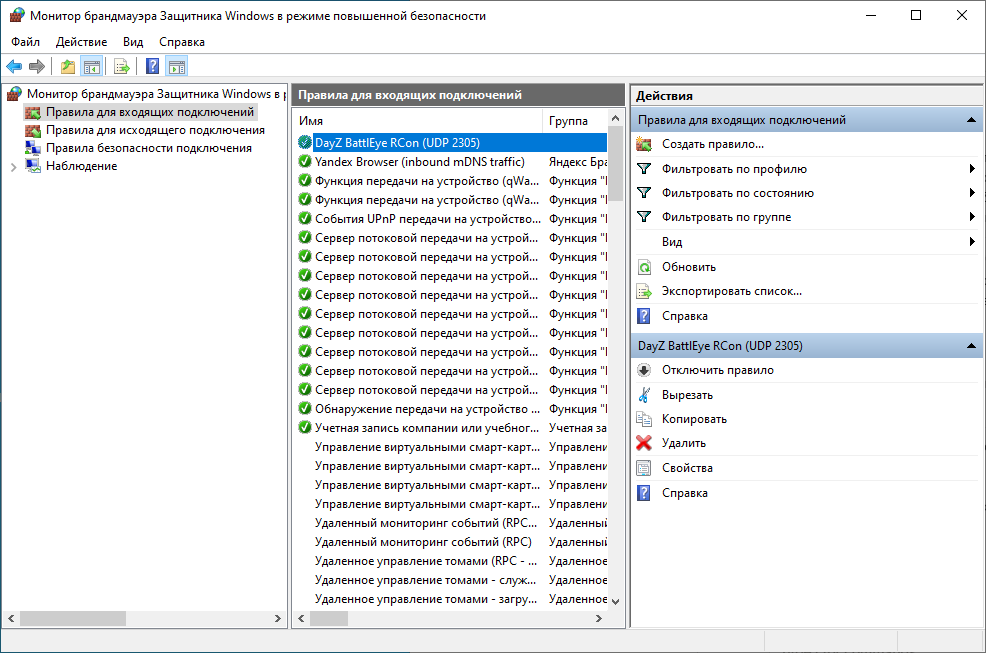Click the red X Удалить icon
The image size is (986, 653).
pyautogui.click(x=644, y=443)
